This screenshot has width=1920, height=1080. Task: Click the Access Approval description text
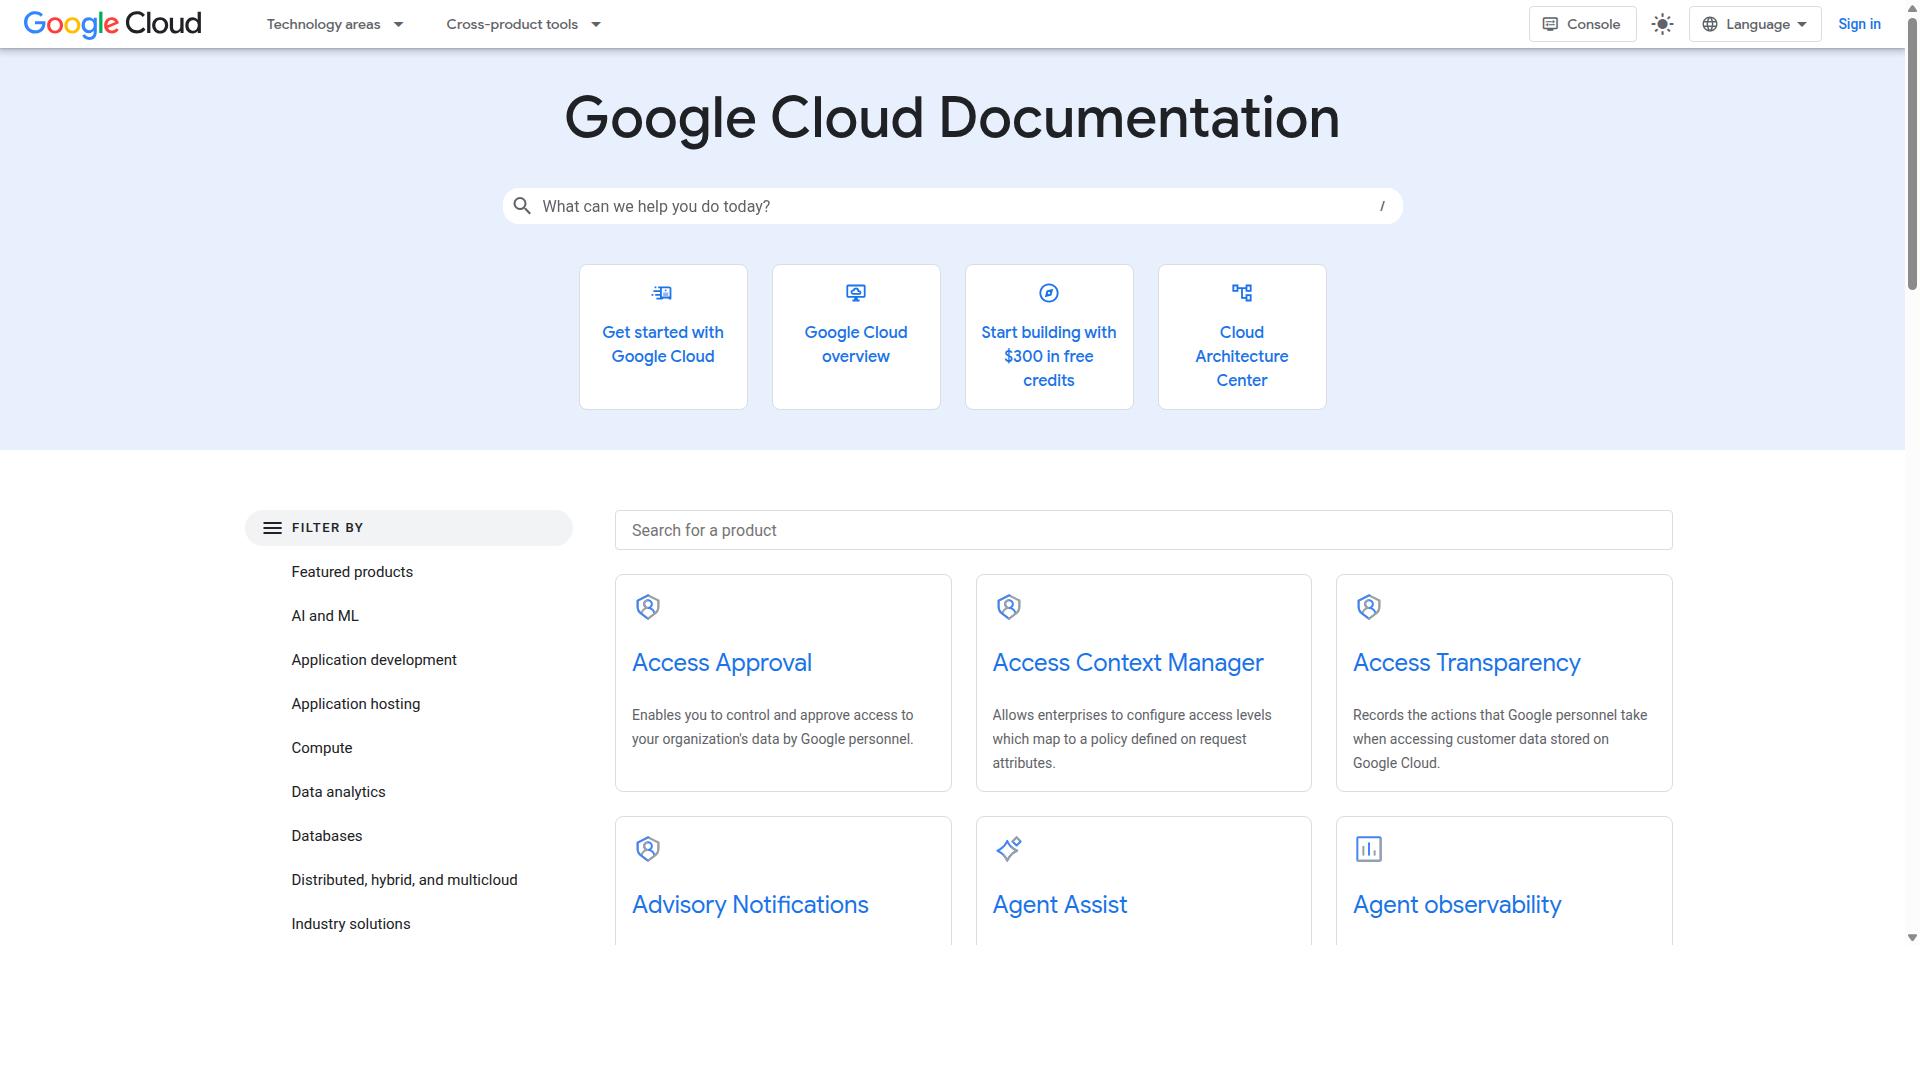[x=773, y=727]
